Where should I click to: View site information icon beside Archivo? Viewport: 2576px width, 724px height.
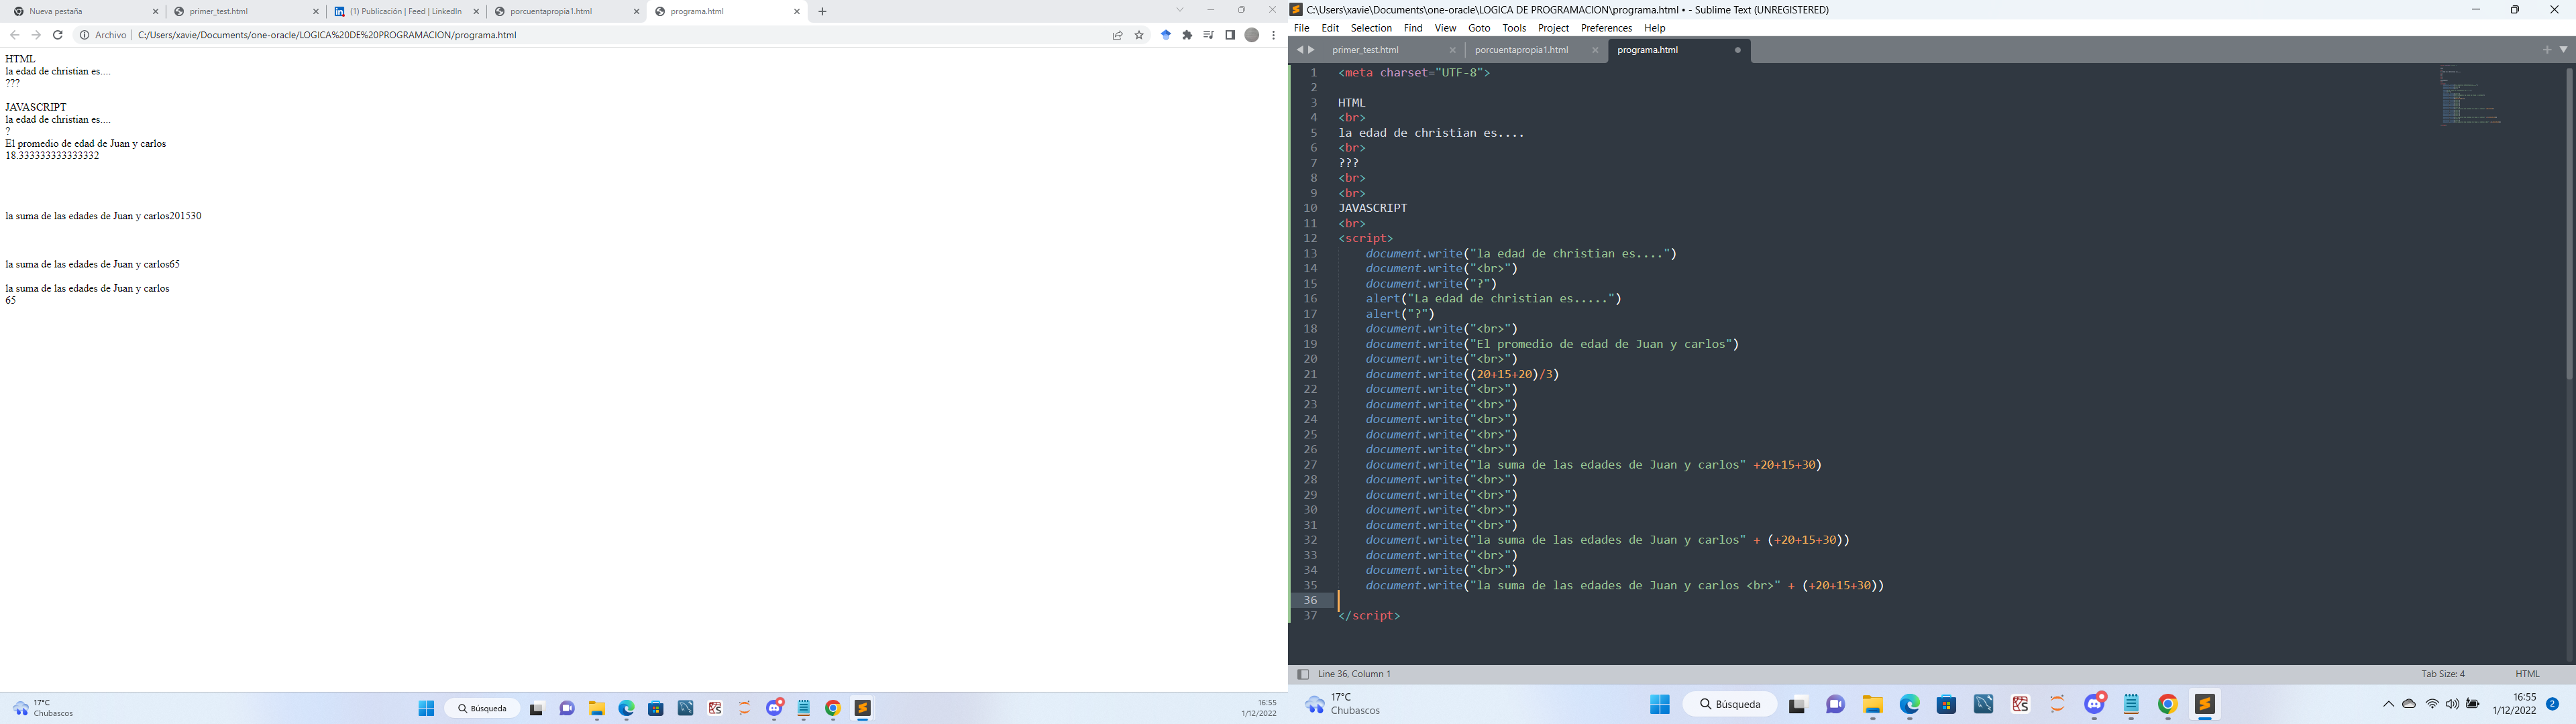(85, 35)
